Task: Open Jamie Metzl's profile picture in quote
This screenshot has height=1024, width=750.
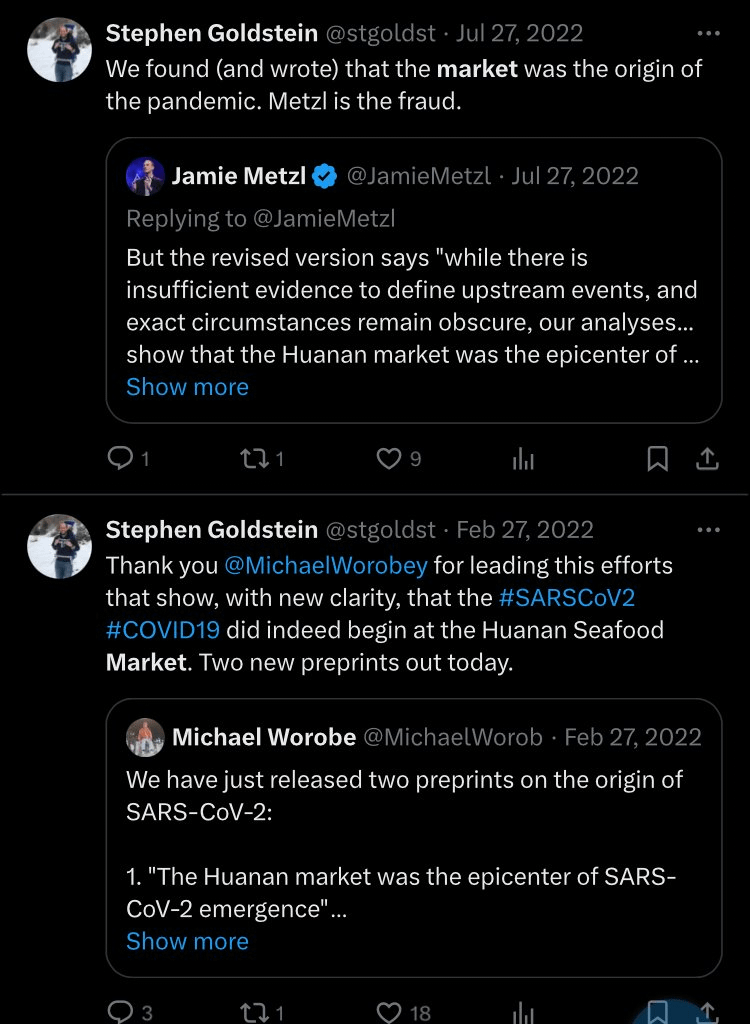Action: (145, 176)
